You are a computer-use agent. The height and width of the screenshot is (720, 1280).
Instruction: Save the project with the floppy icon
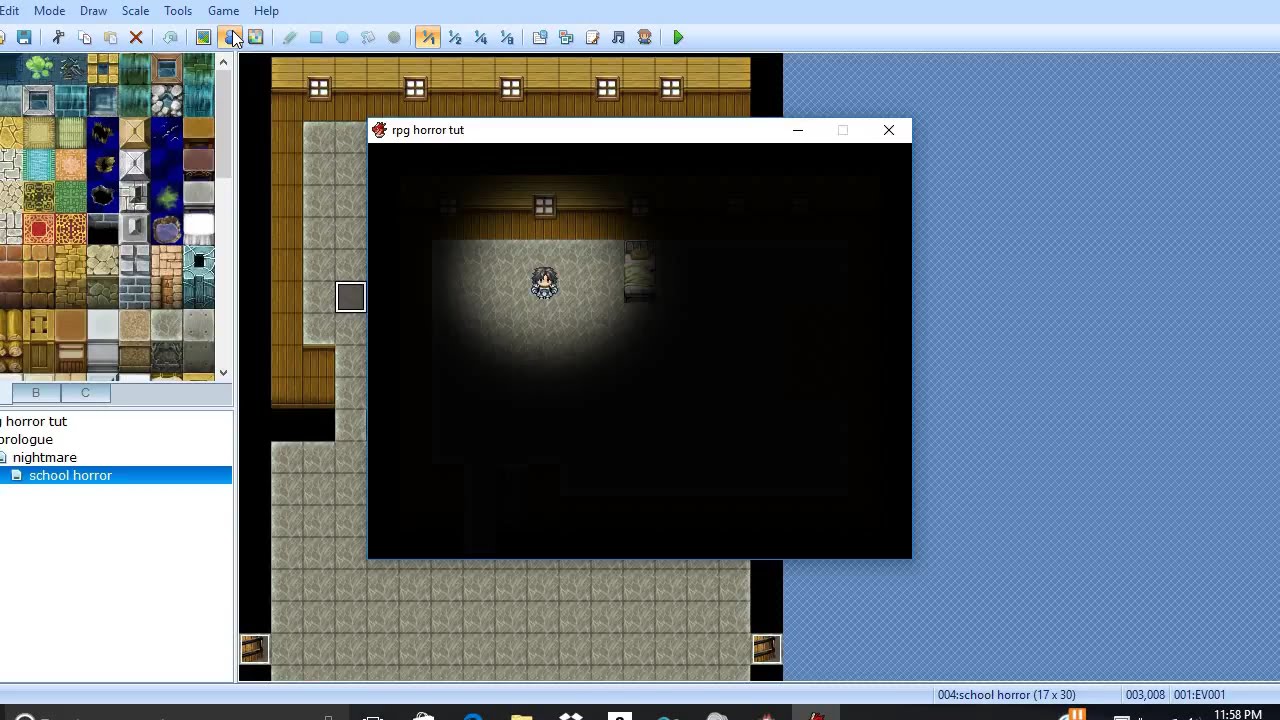click(x=24, y=38)
